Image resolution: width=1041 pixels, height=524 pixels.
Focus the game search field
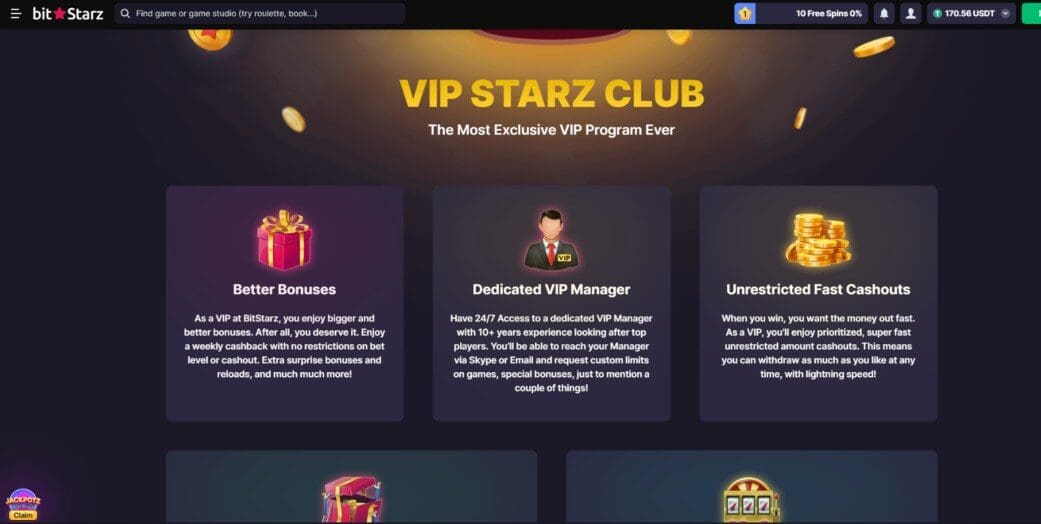pos(260,13)
